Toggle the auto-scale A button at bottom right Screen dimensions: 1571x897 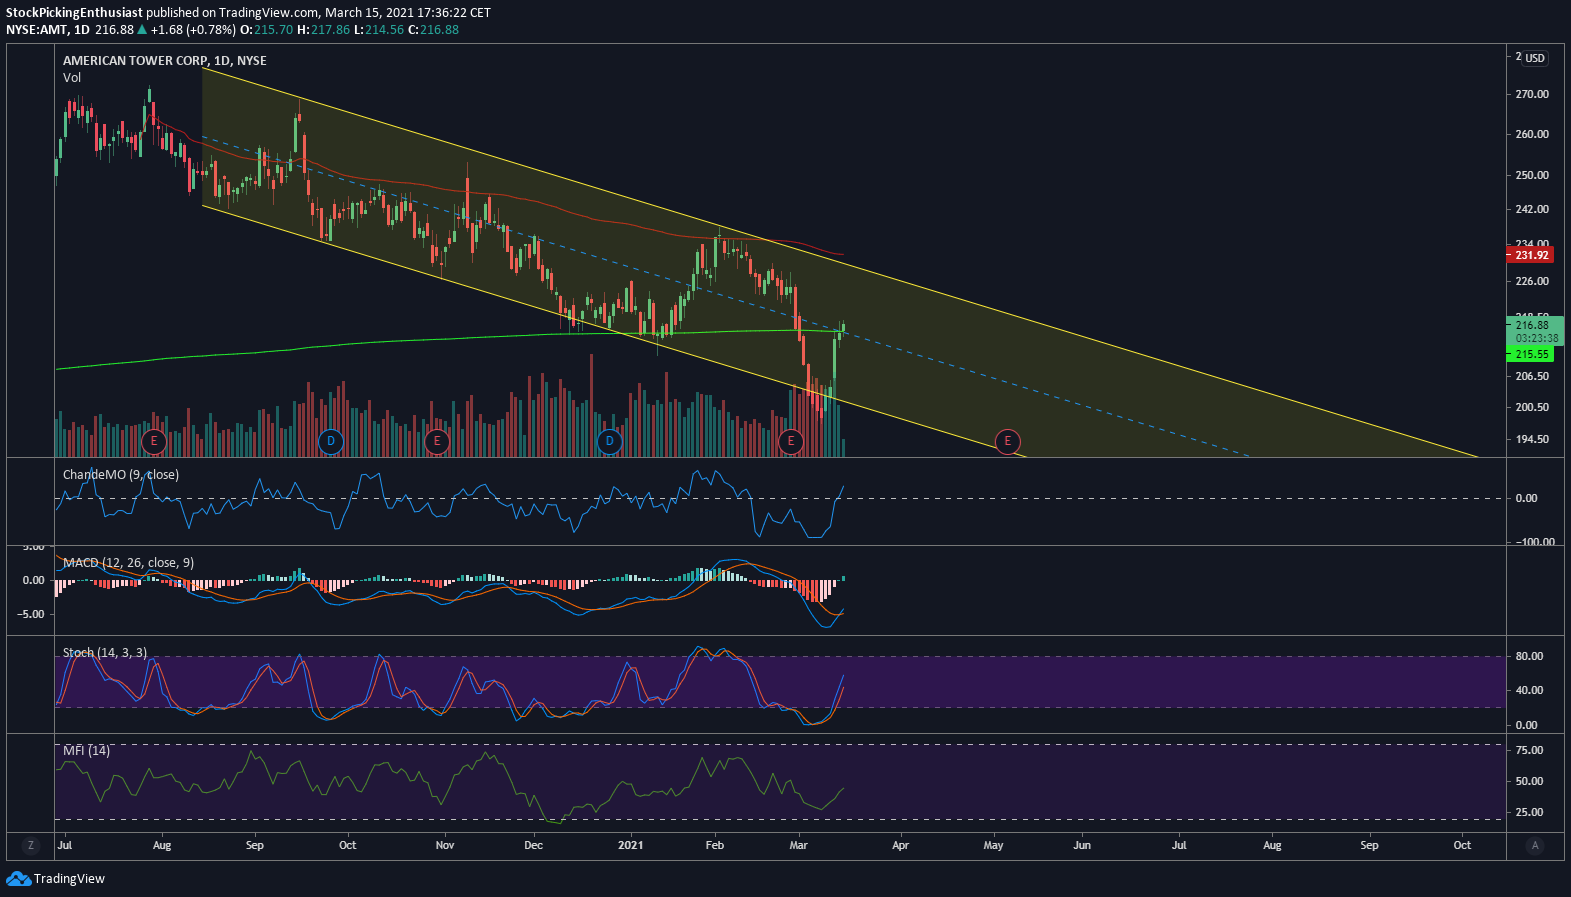click(x=1535, y=846)
